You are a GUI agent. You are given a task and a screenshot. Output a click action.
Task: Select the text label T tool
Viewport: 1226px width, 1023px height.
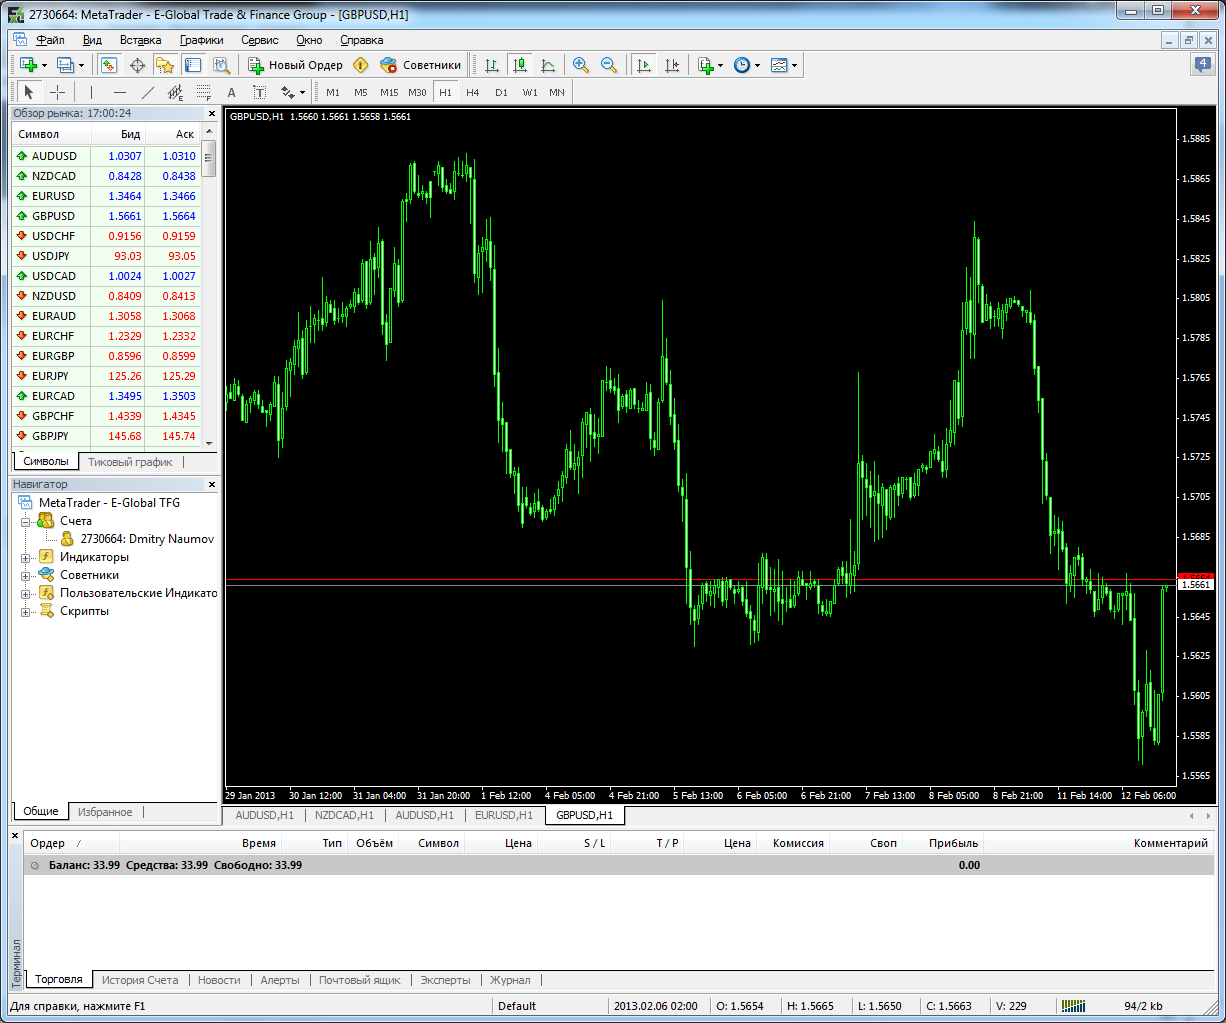point(260,92)
